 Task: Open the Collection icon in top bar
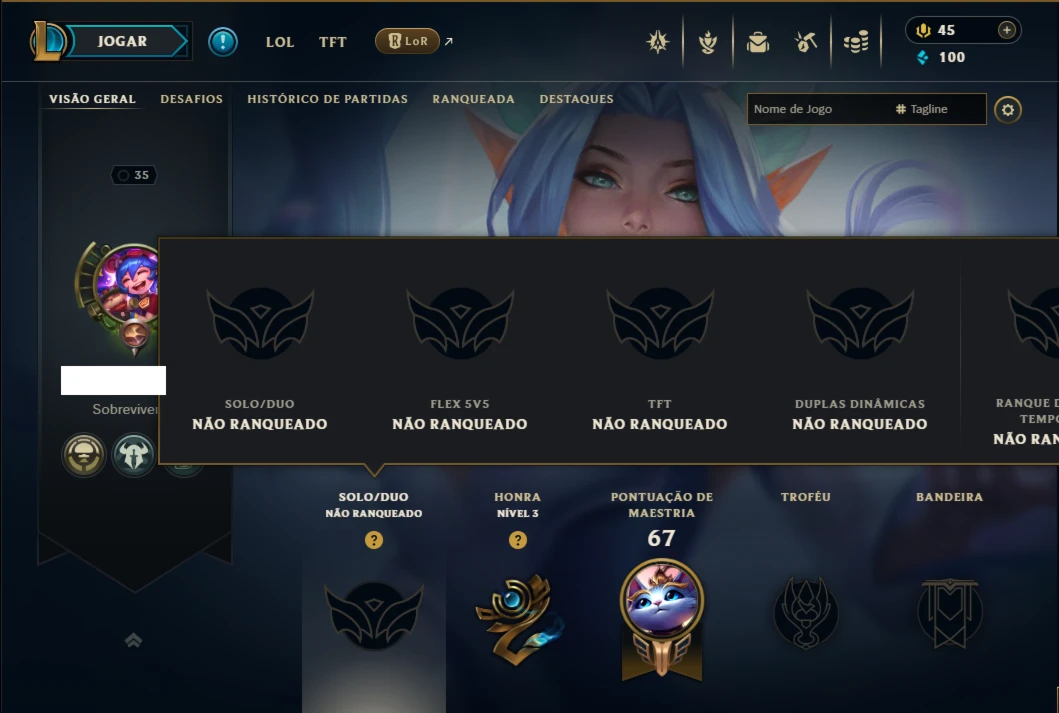click(x=708, y=43)
